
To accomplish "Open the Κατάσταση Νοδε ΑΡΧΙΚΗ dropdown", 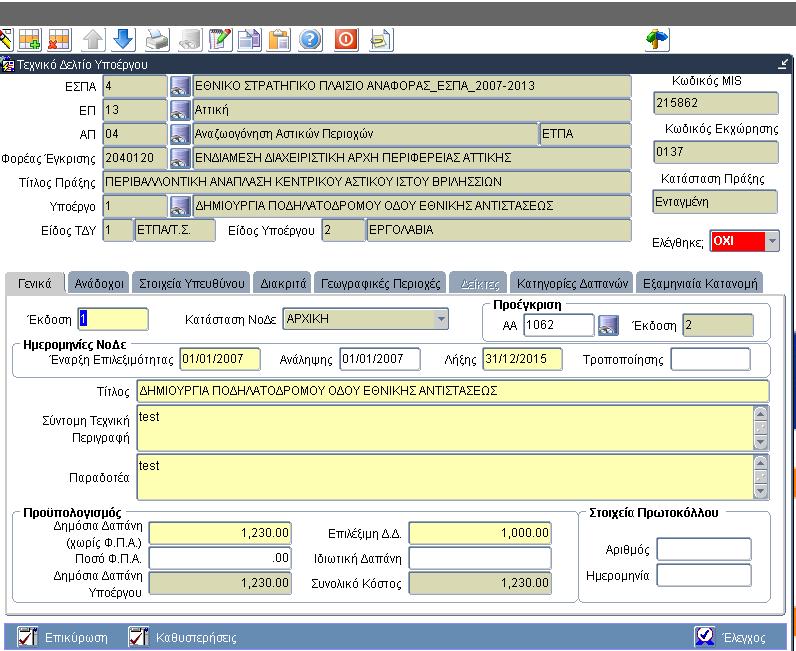I will [x=441, y=319].
